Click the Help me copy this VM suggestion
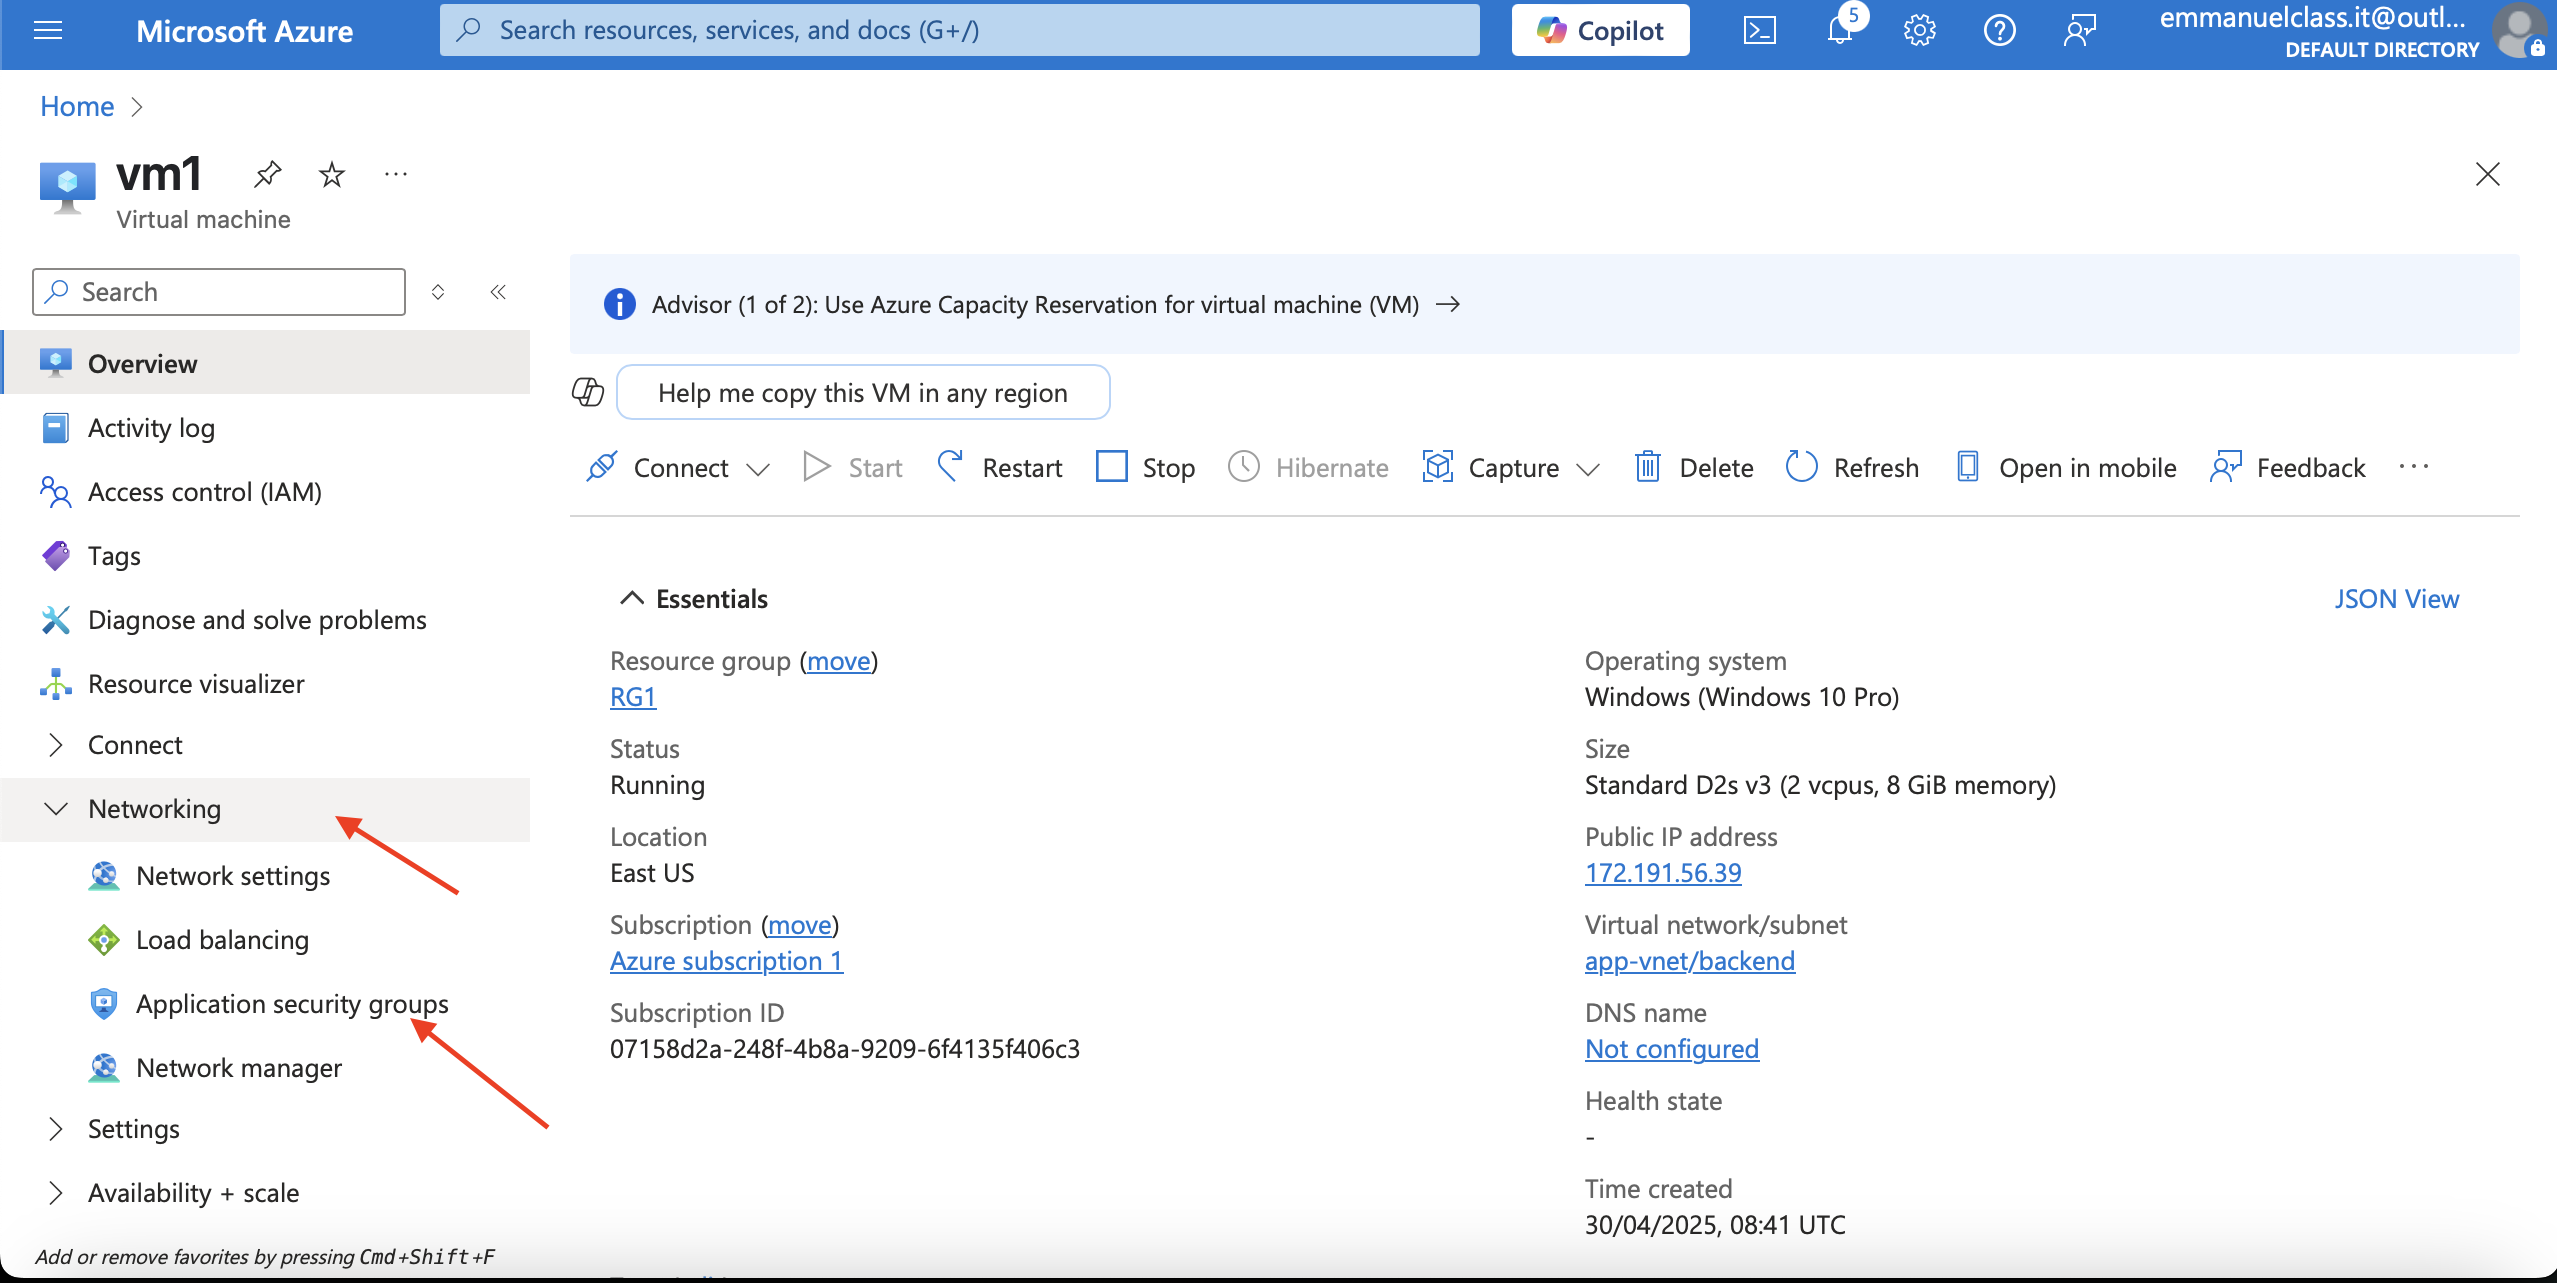The image size is (2557, 1283). 863,392
